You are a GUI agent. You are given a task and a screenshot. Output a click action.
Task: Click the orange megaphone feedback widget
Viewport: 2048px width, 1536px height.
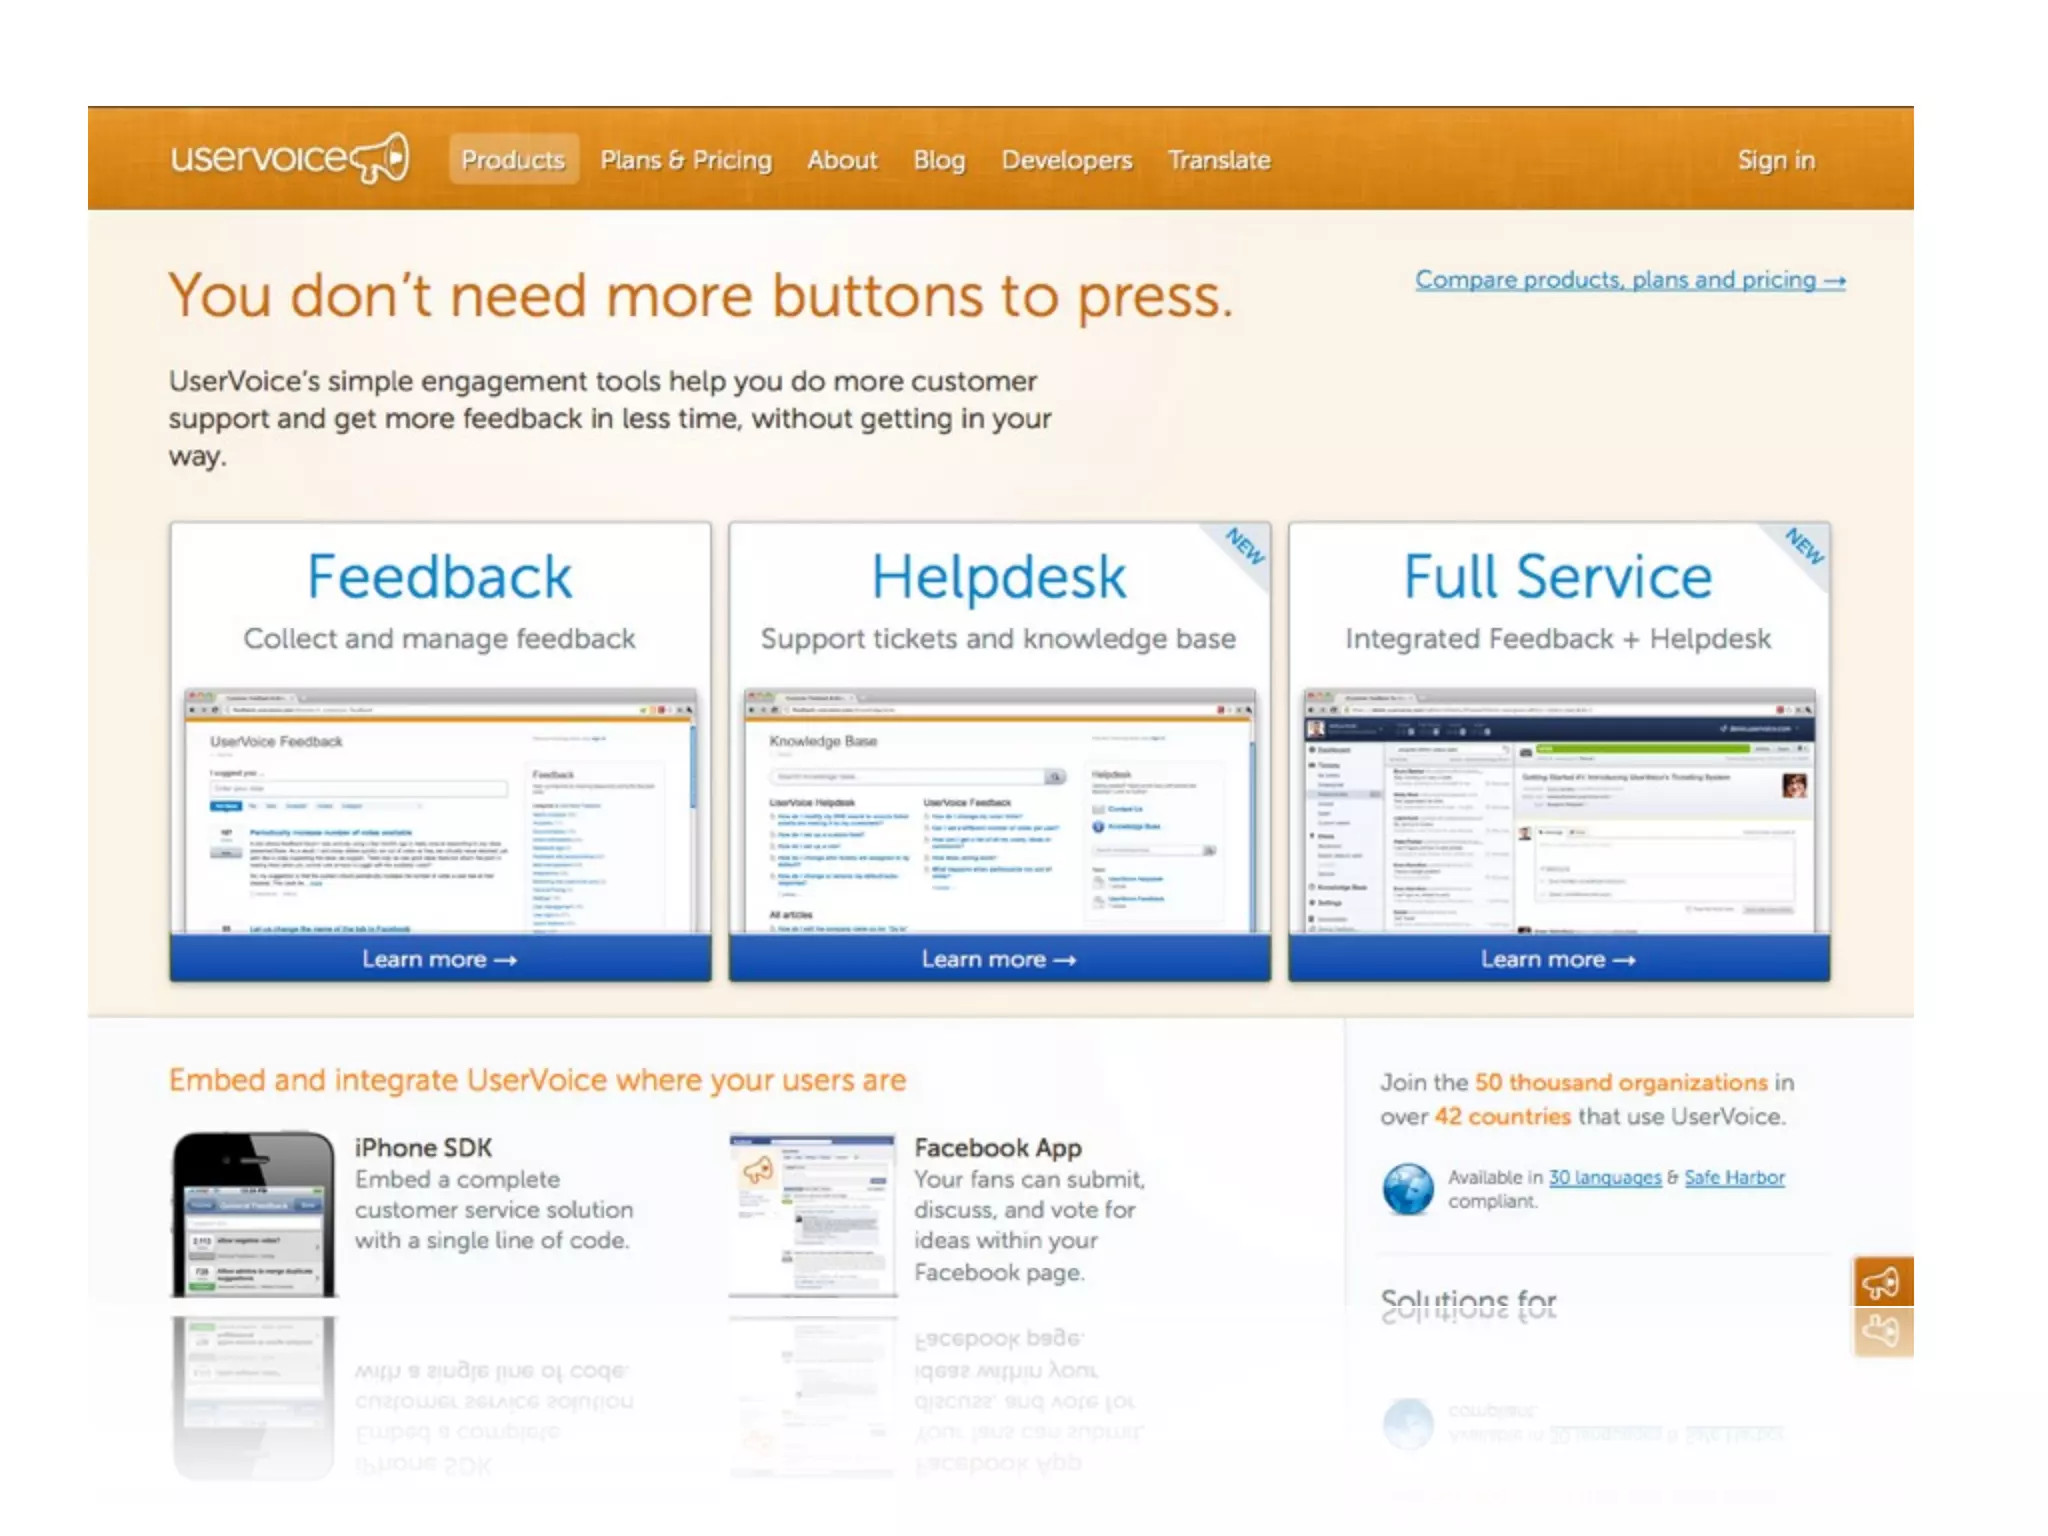(x=1882, y=1282)
